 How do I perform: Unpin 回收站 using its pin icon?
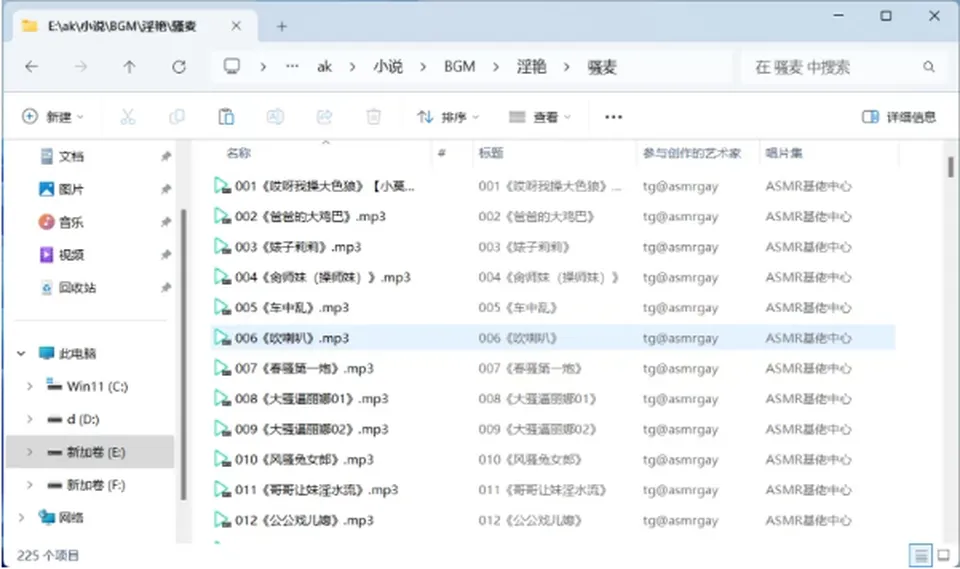click(166, 288)
